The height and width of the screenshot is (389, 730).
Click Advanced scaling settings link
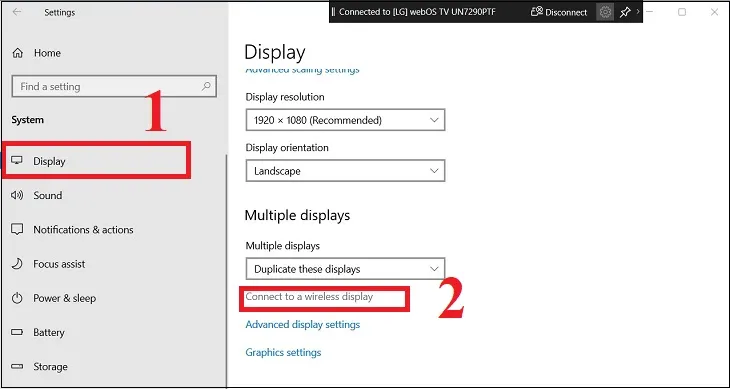tap(303, 70)
